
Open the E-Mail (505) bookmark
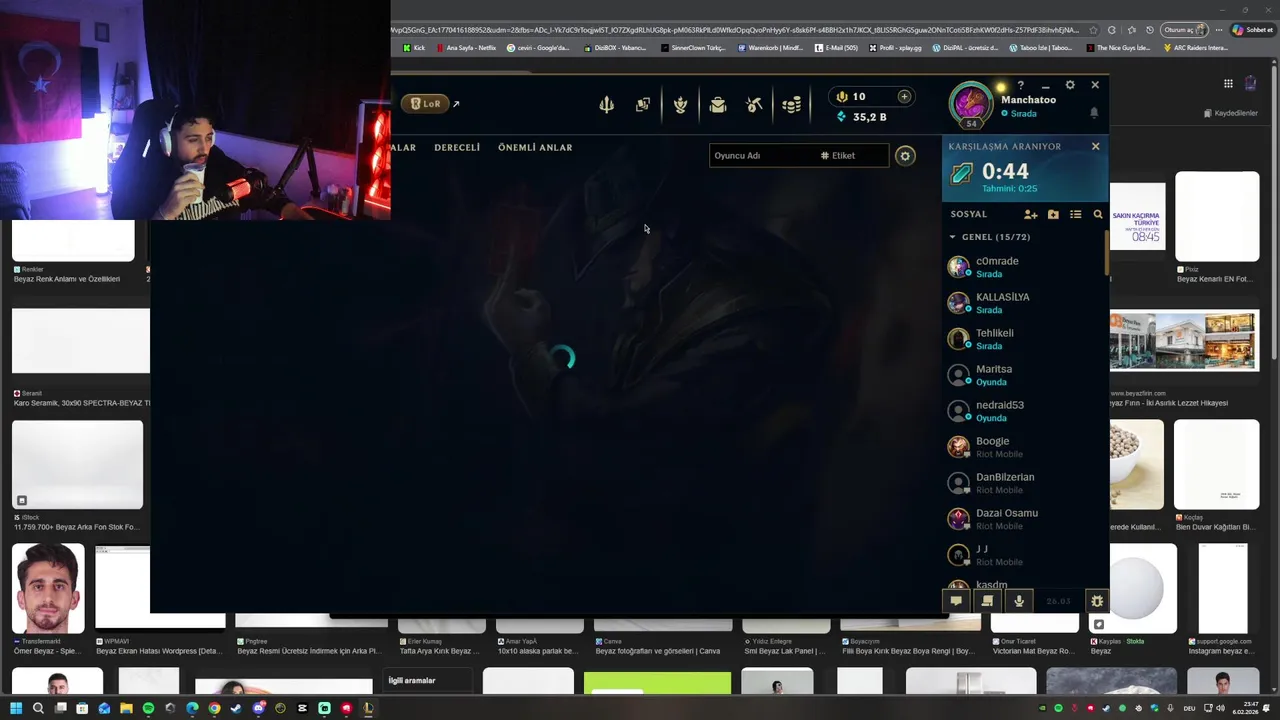pos(836,48)
